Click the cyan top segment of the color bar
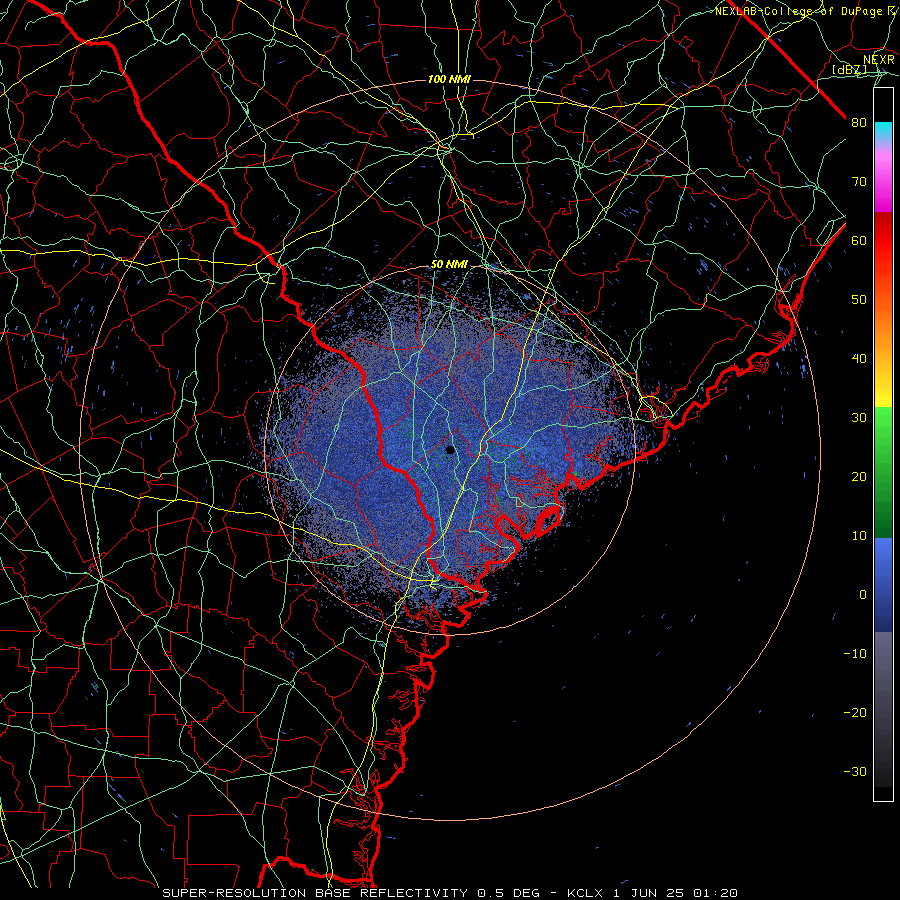 [x=883, y=132]
